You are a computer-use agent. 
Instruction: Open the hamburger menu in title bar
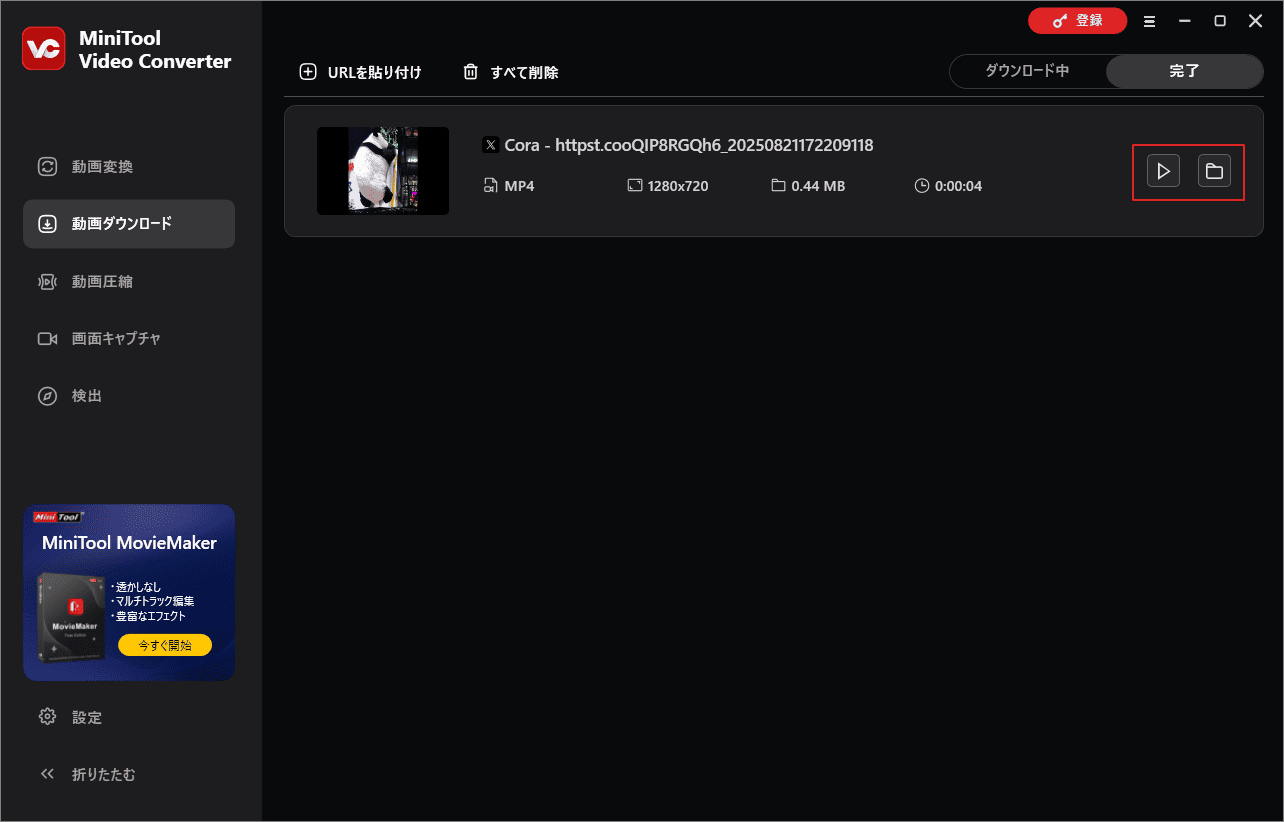[x=1150, y=21]
